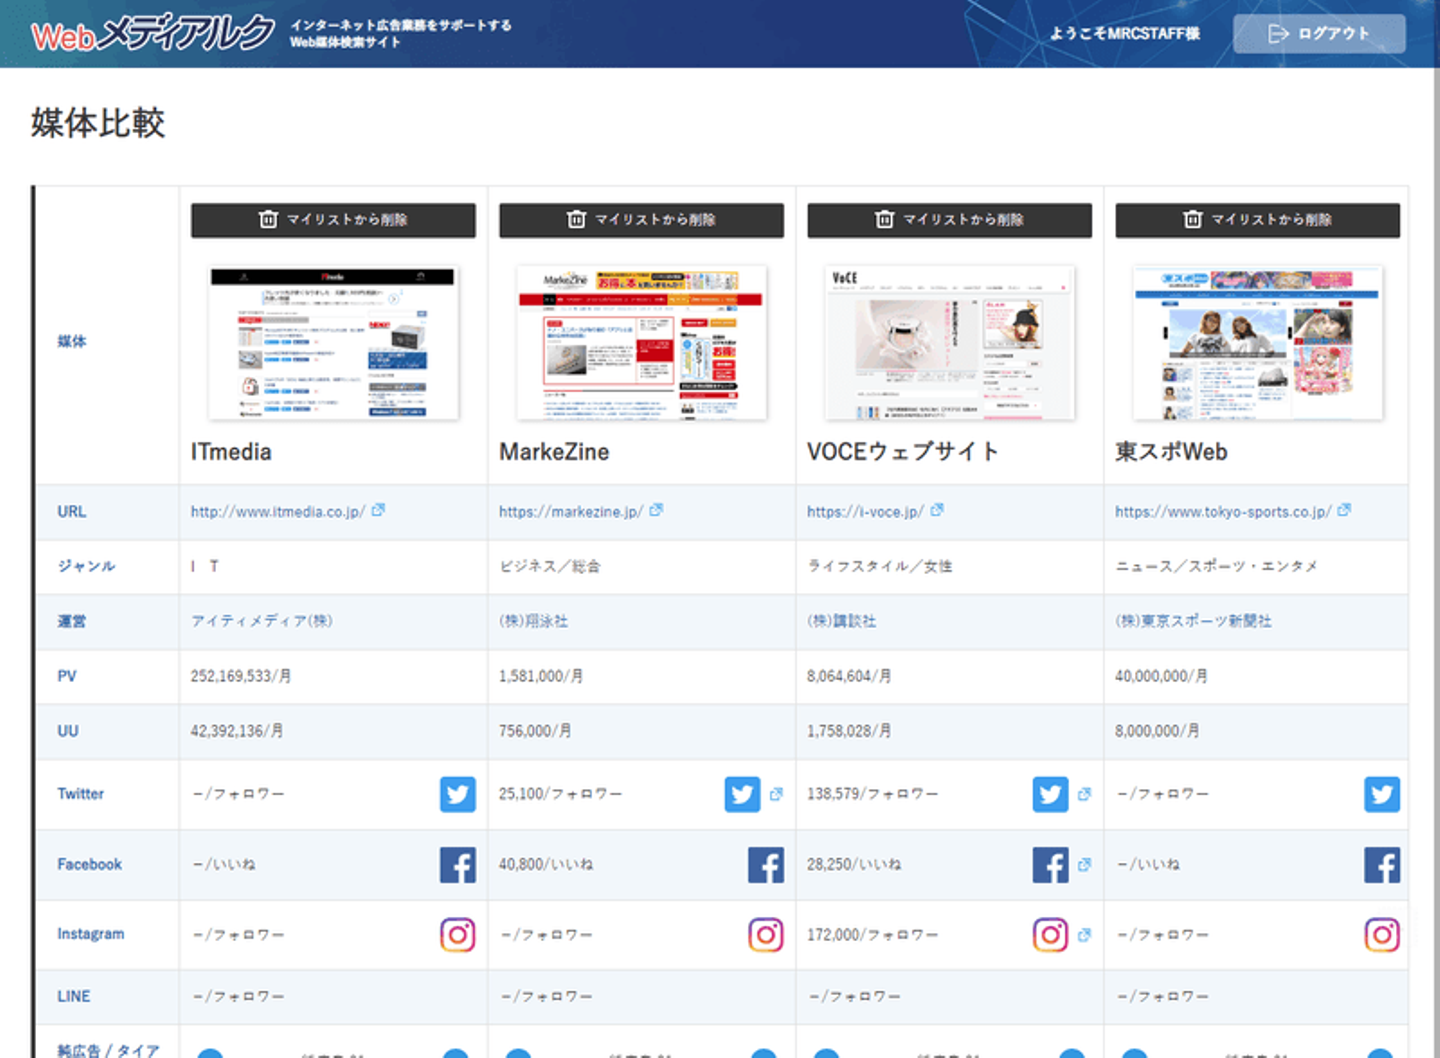Click ITmedia's UU value 42,392,136/月

237,731
